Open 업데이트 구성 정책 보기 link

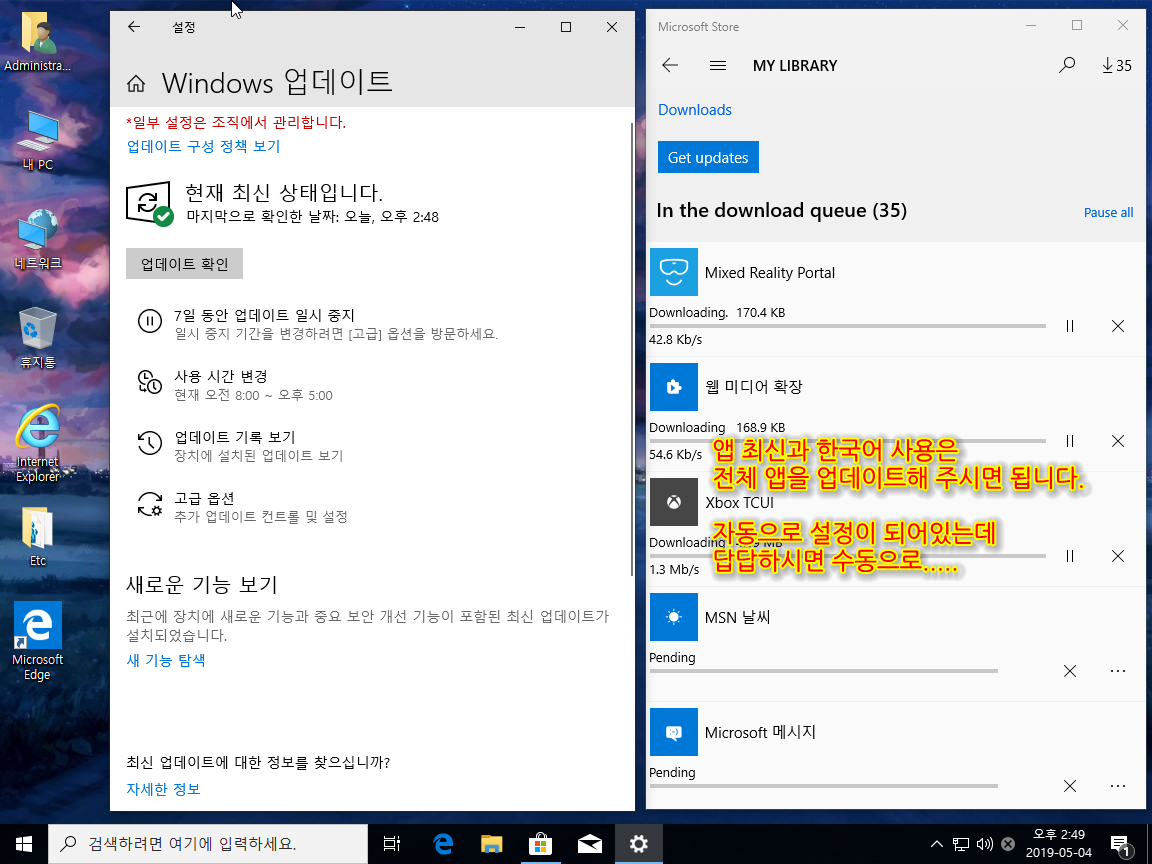tap(203, 146)
